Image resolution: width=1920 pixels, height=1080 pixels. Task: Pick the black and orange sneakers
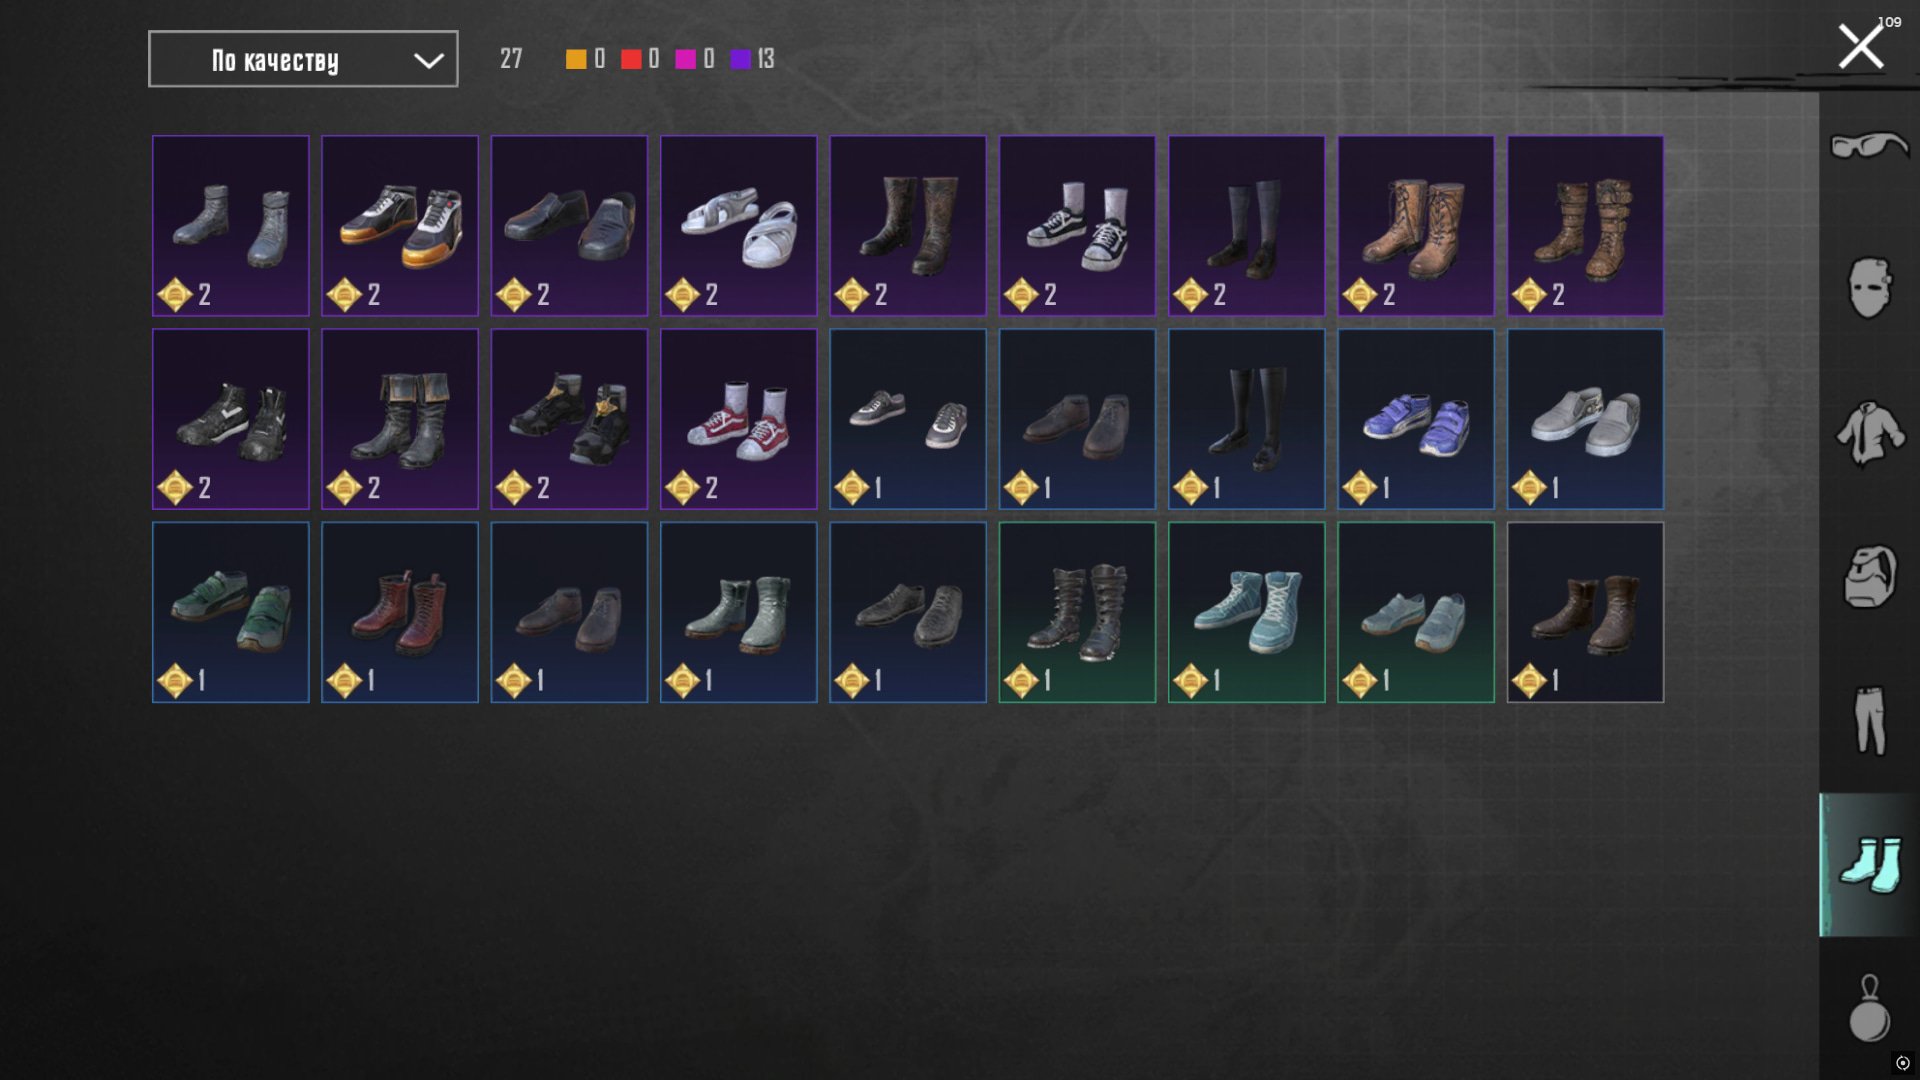400,226
